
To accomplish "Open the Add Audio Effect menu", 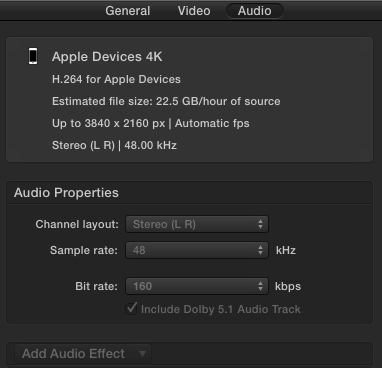I will click(83, 353).
